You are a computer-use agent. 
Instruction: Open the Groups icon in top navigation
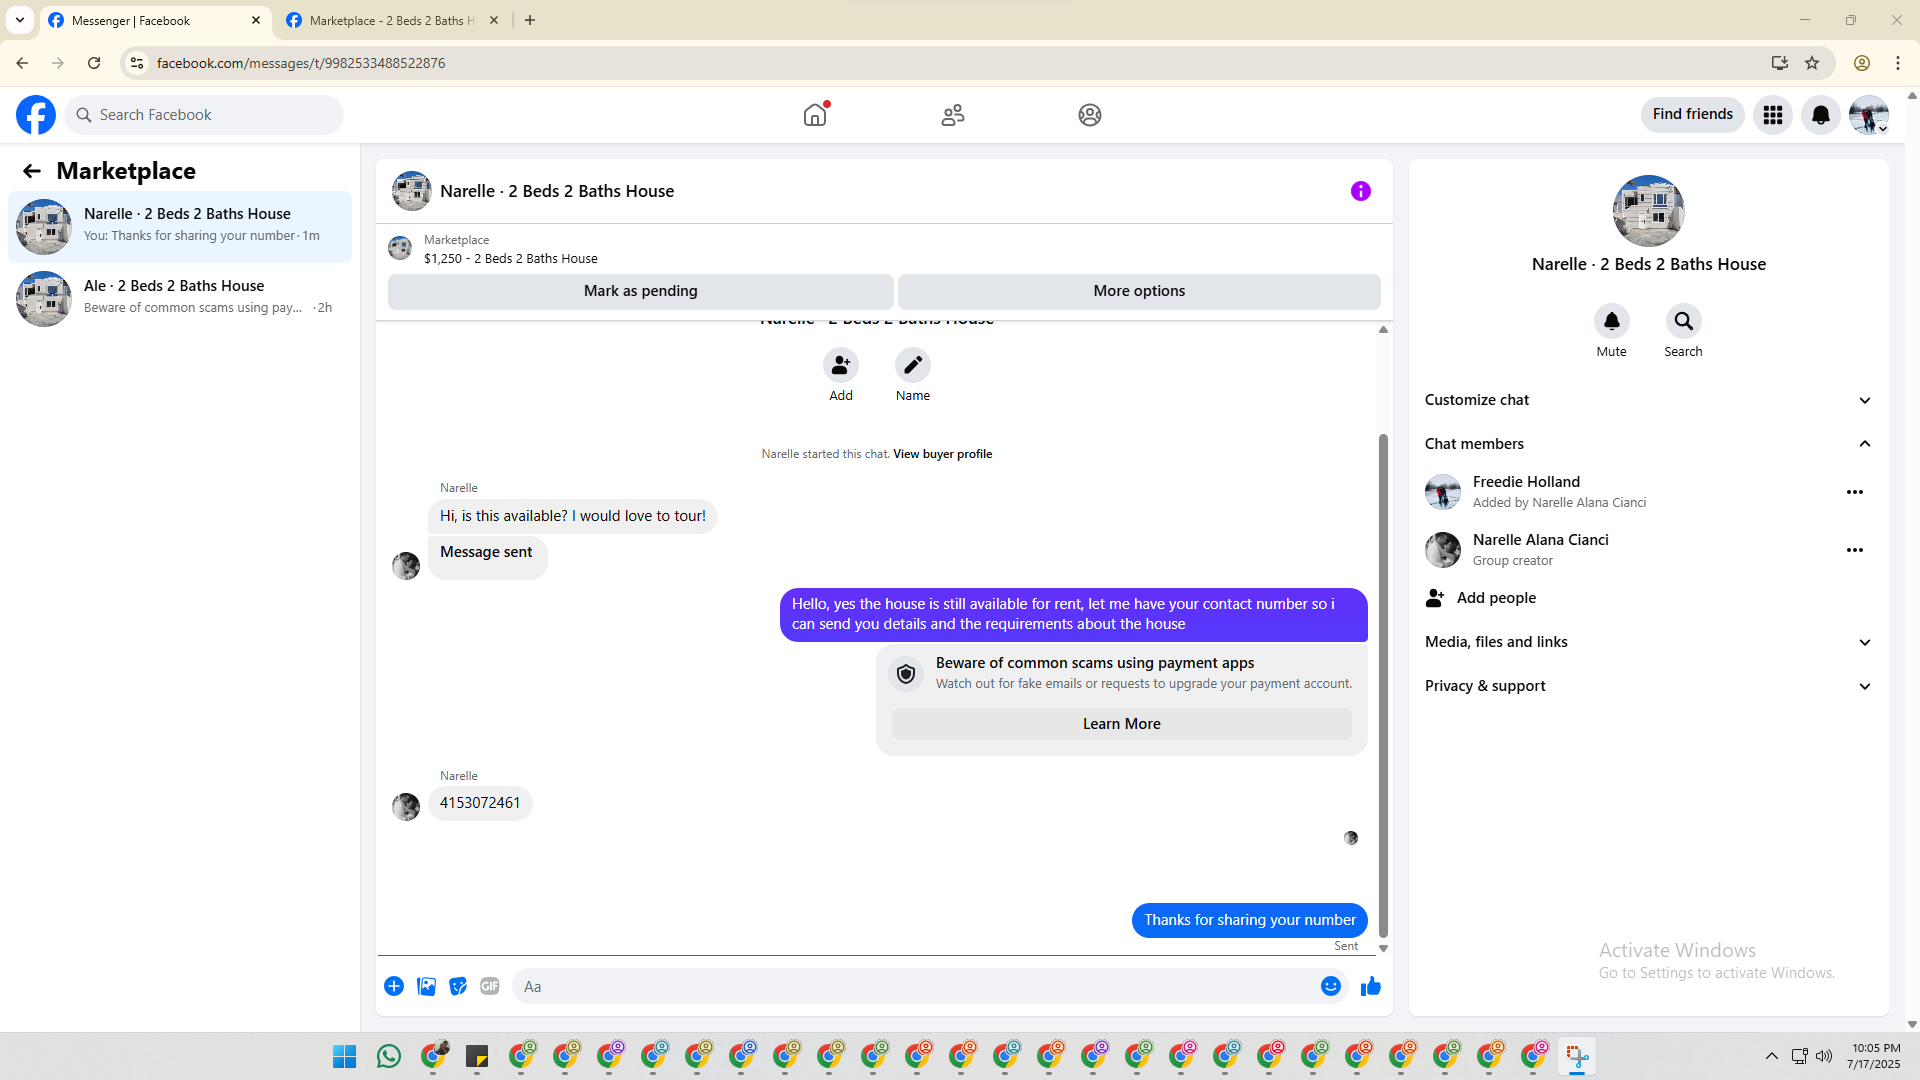(1090, 115)
